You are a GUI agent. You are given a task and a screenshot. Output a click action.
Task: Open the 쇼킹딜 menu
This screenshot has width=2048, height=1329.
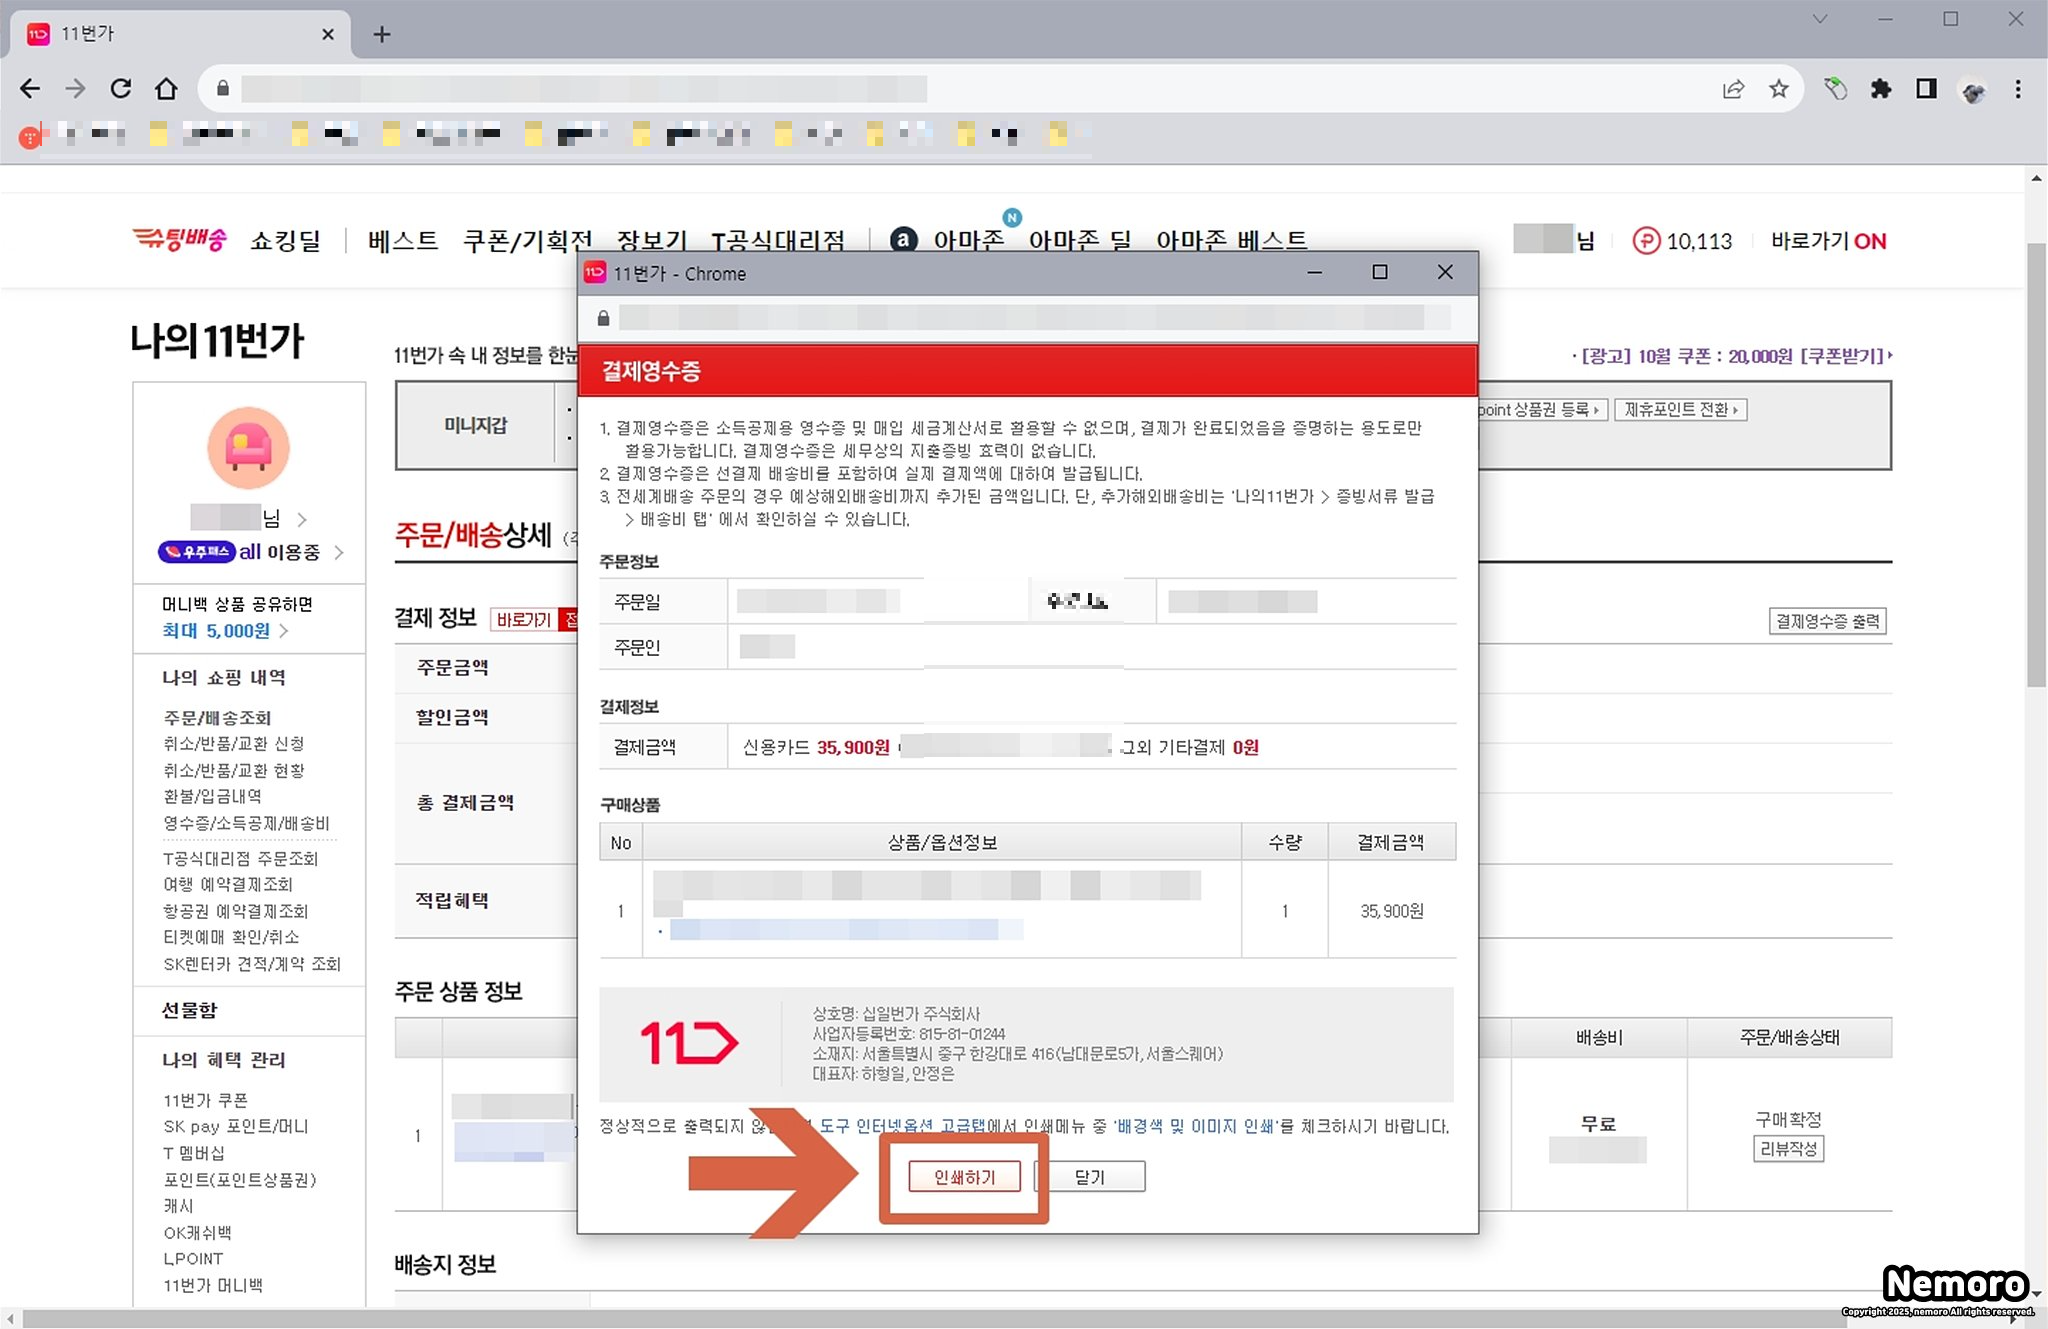point(286,241)
